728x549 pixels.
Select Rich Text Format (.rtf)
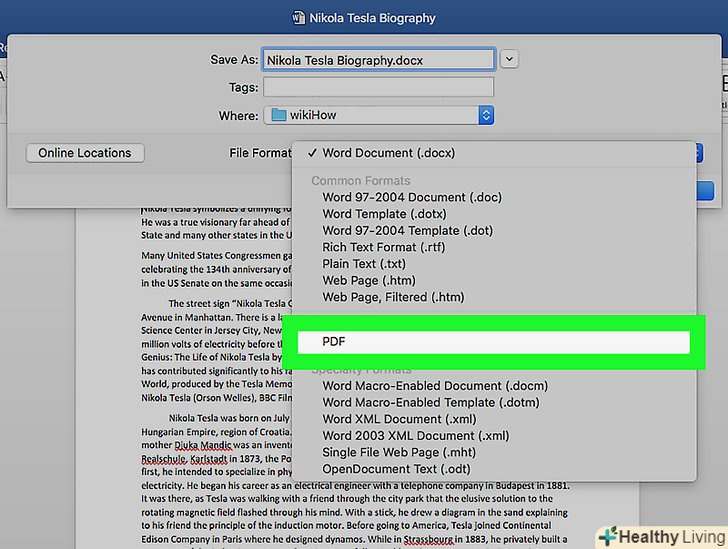click(494, 248)
